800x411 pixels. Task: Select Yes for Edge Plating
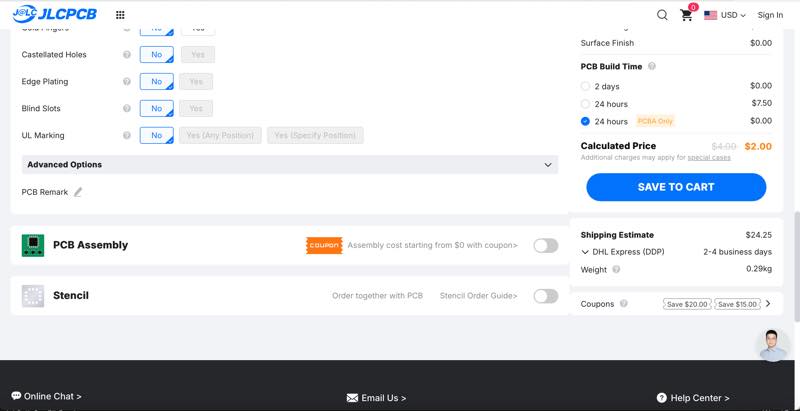tap(196, 82)
